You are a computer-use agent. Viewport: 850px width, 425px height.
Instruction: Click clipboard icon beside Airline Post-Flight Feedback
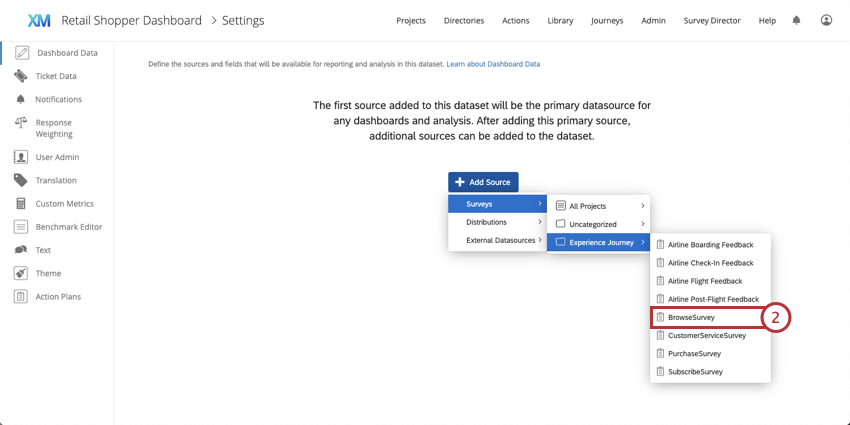coord(660,299)
